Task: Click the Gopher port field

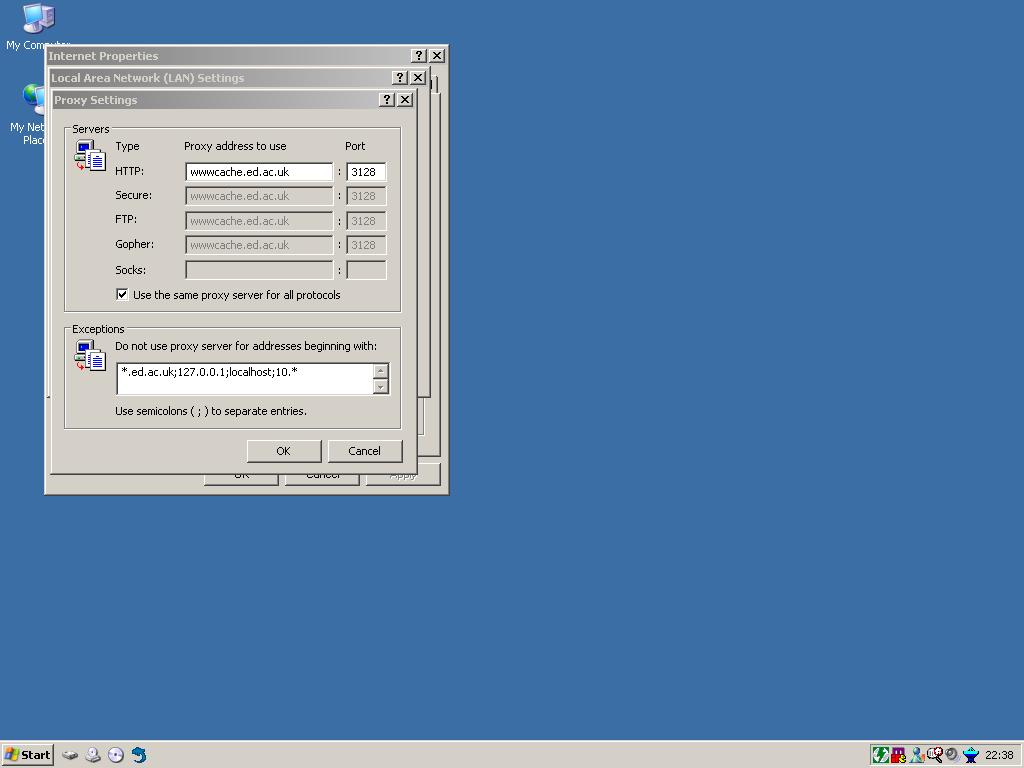Action: (366, 245)
